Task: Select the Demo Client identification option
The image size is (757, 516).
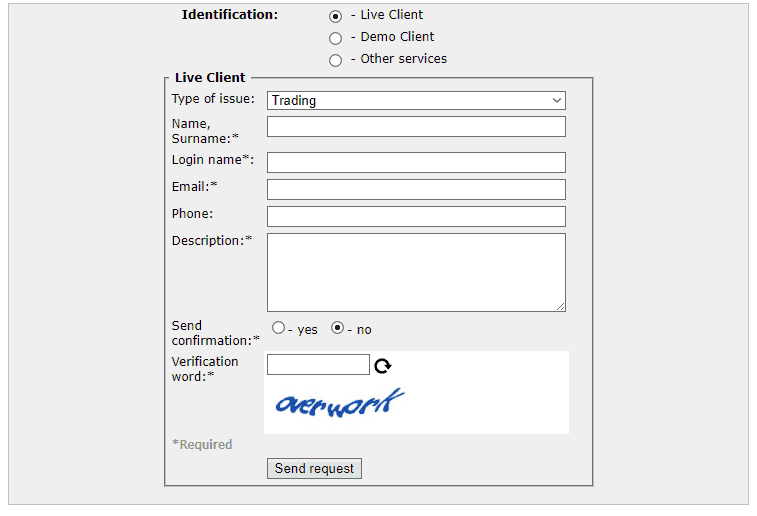Action: [336, 38]
